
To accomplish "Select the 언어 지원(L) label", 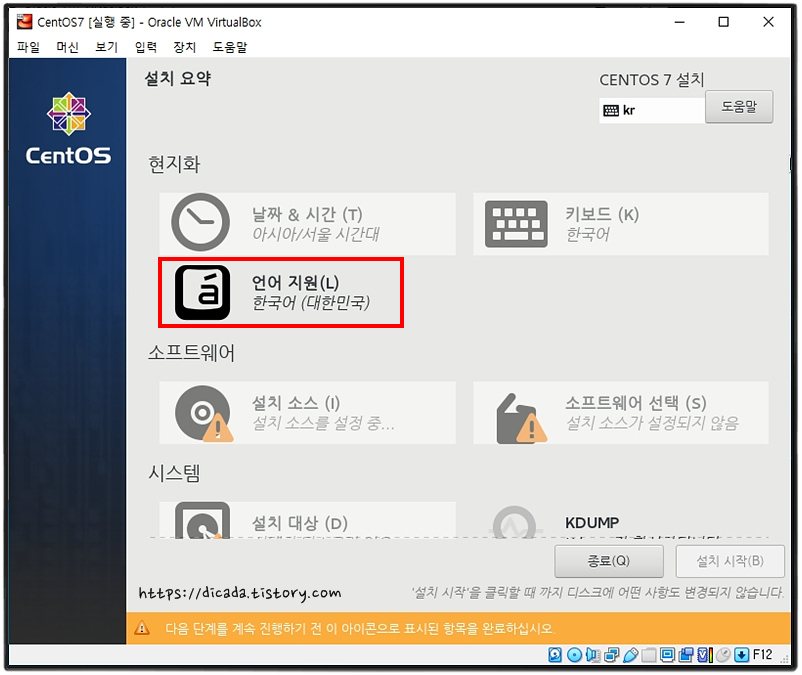I will point(295,282).
